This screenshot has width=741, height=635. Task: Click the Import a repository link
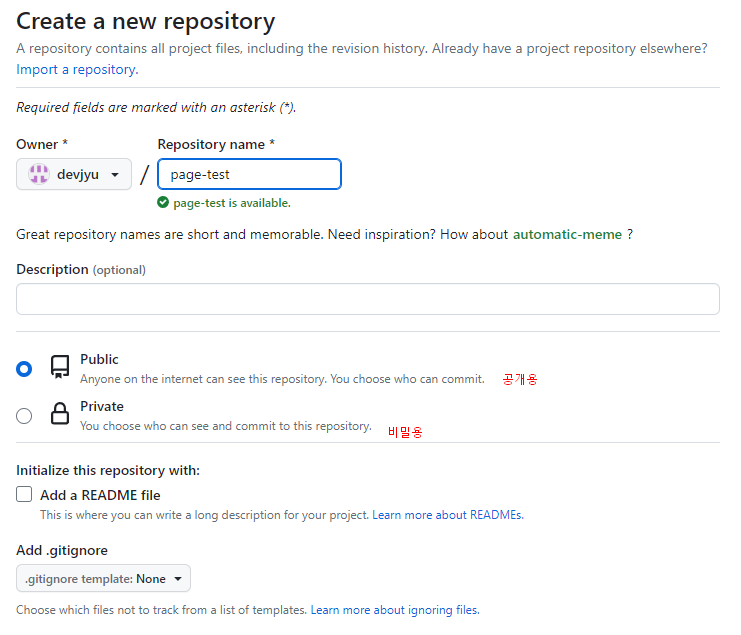tap(77, 70)
